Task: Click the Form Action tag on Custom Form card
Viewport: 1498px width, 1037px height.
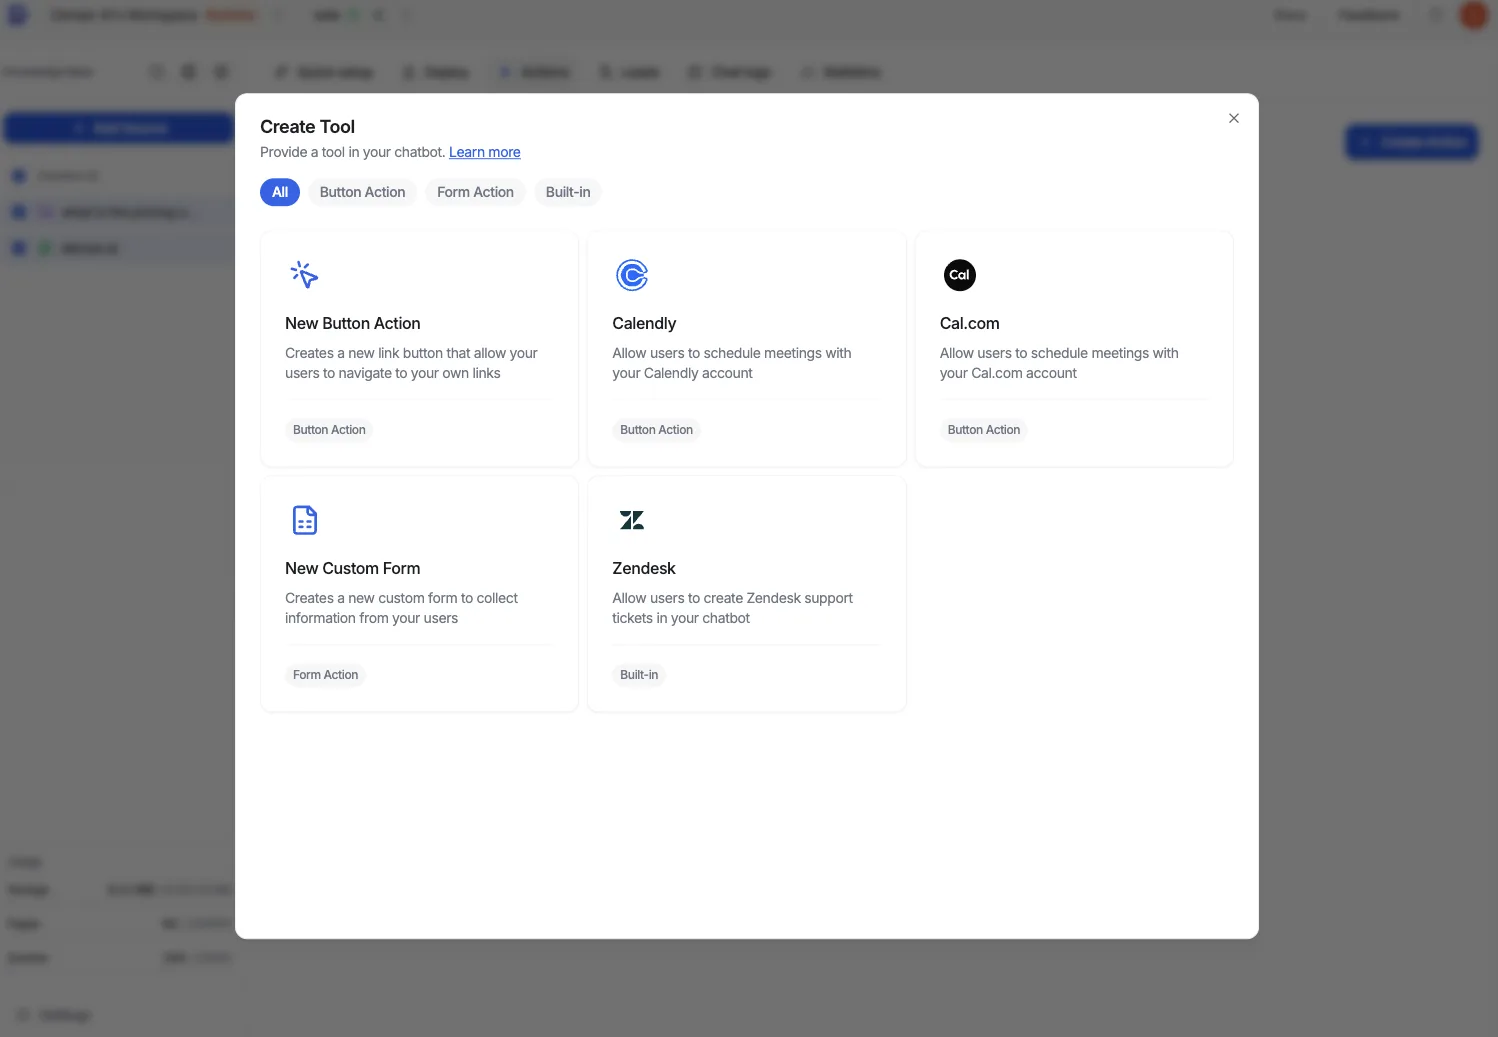Action: click(x=325, y=675)
